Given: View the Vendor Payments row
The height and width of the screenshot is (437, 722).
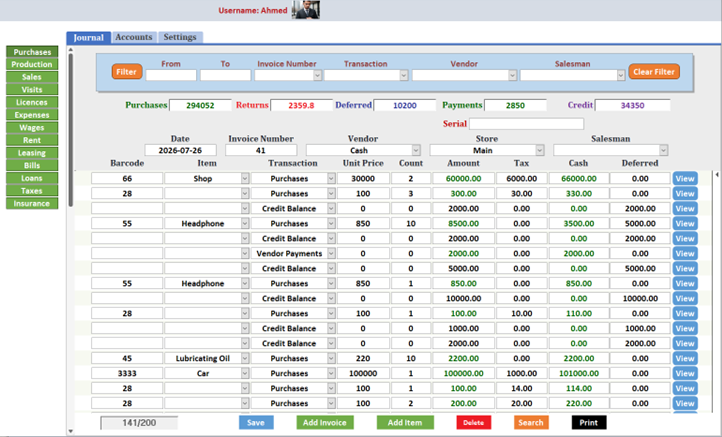Looking at the screenshot, I should click(x=685, y=253).
